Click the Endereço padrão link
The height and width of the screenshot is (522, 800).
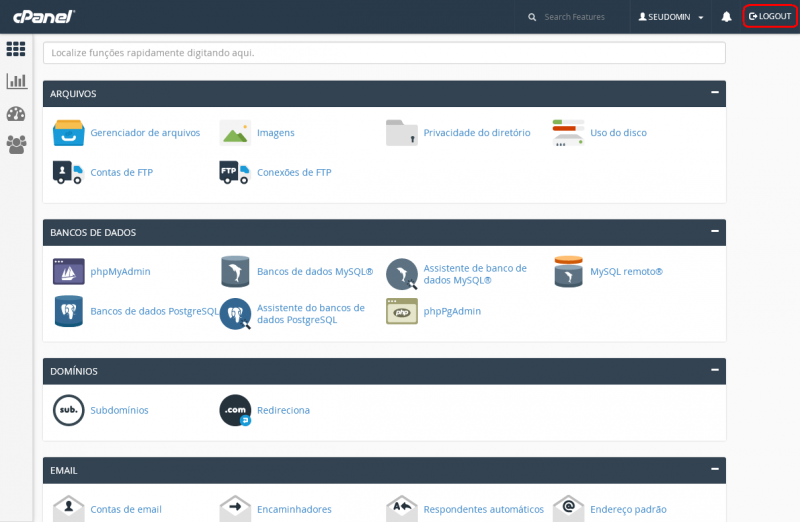click(x=629, y=509)
